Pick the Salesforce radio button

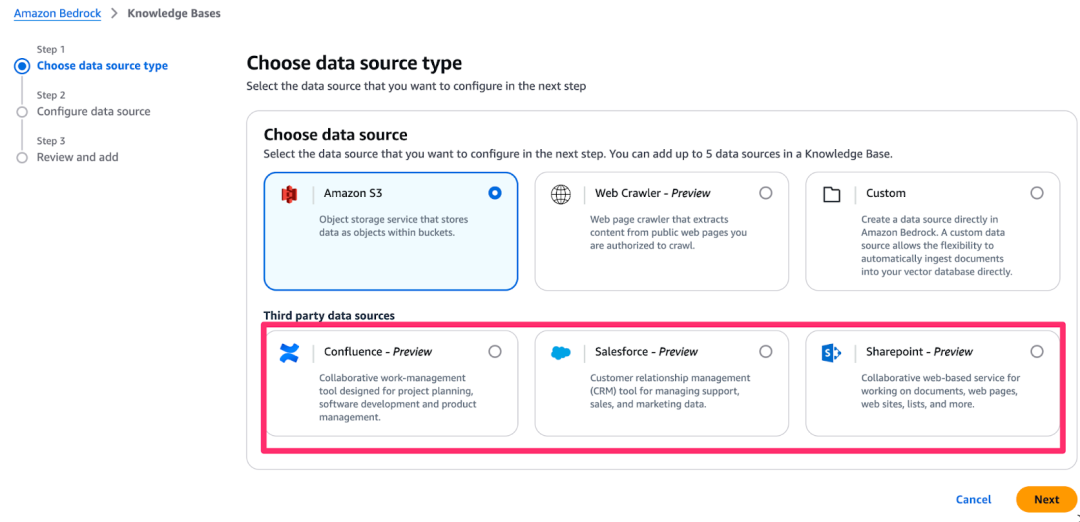(766, 352)
